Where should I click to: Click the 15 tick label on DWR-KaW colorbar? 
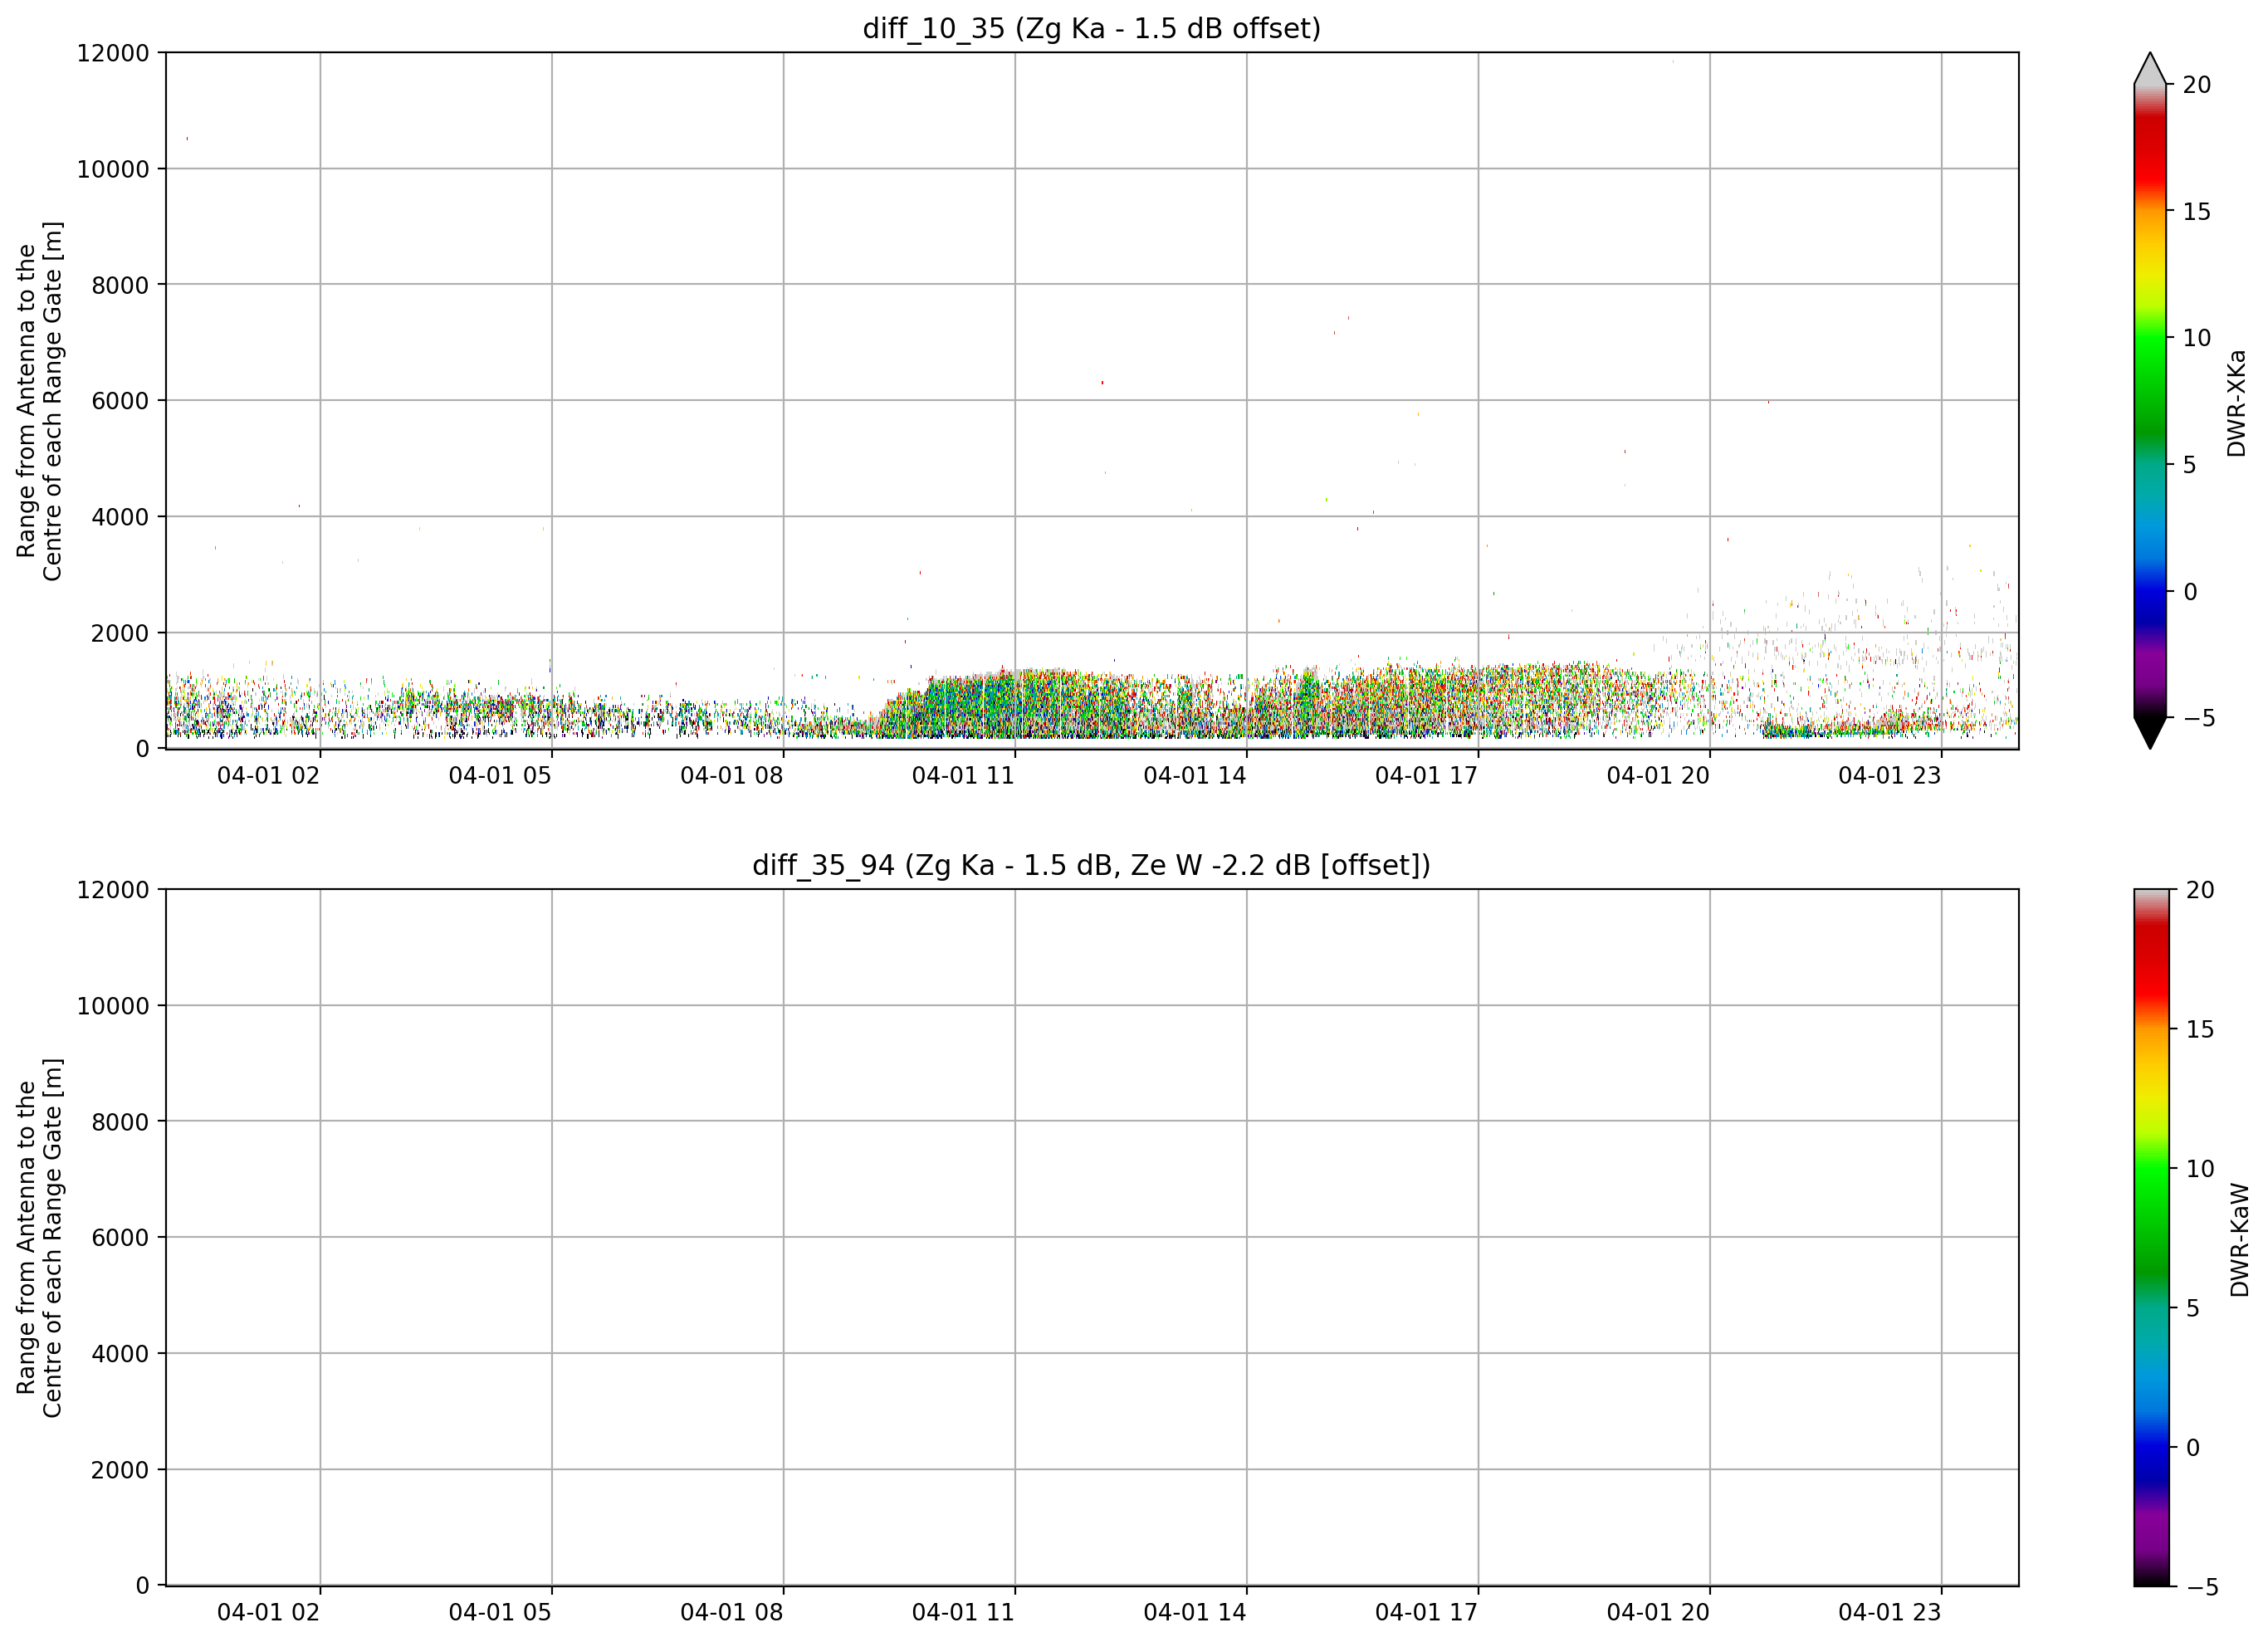point(2199,1030)
